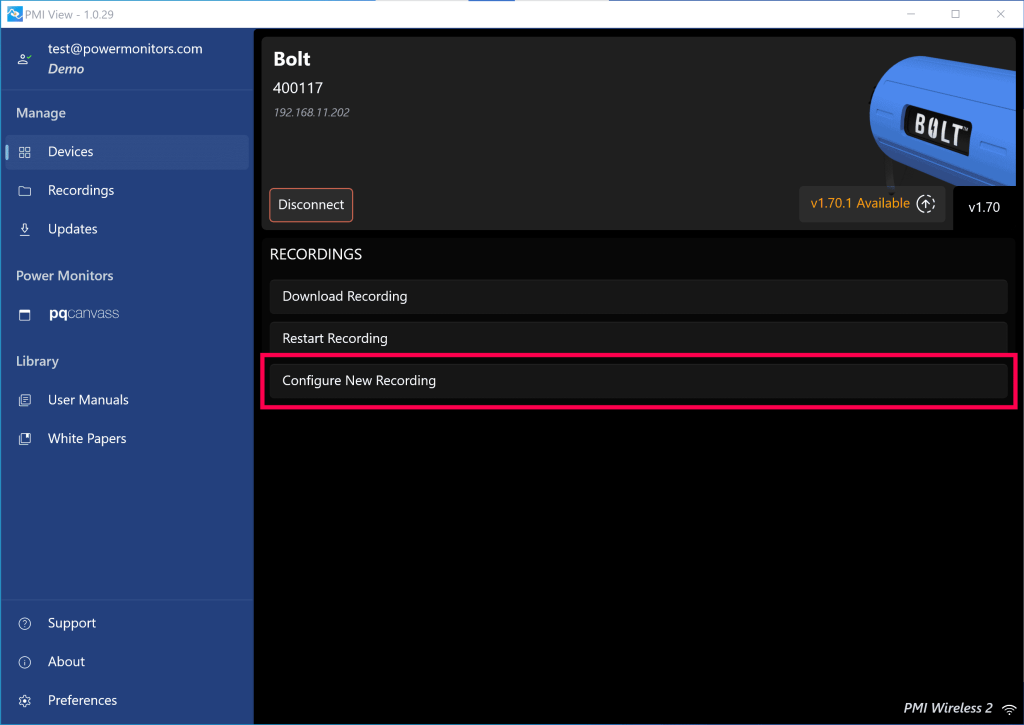The image size is (1024, 725).
Task: Open pqcanvass via its monitor icon
Action: point(23,313)
